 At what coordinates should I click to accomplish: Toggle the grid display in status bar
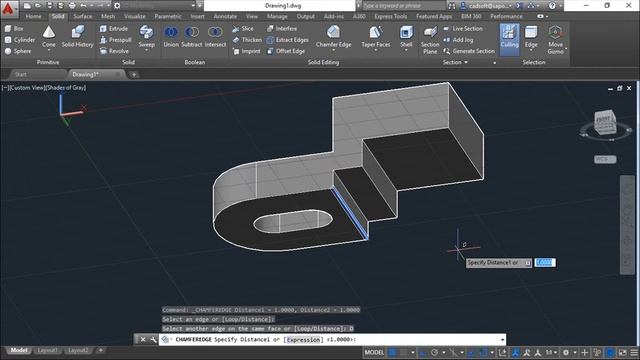[392, 352]
